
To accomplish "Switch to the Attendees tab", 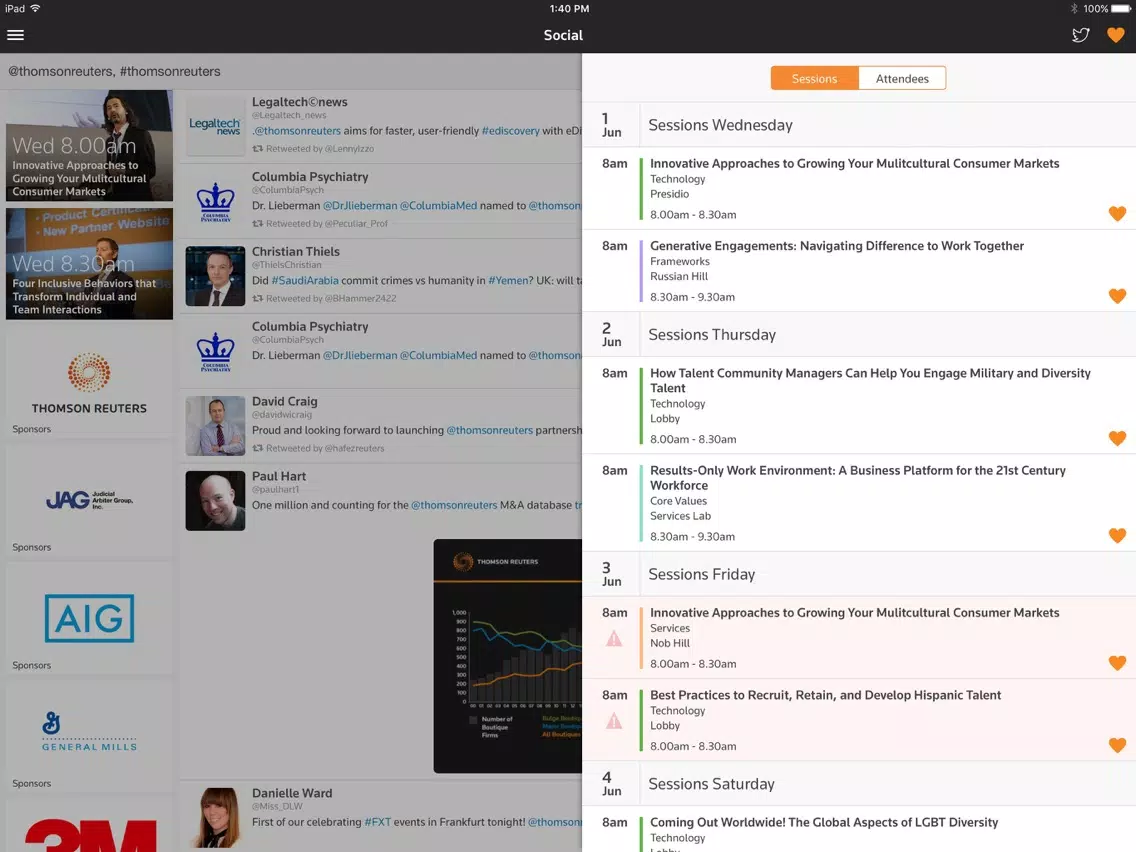I will 902,78.
